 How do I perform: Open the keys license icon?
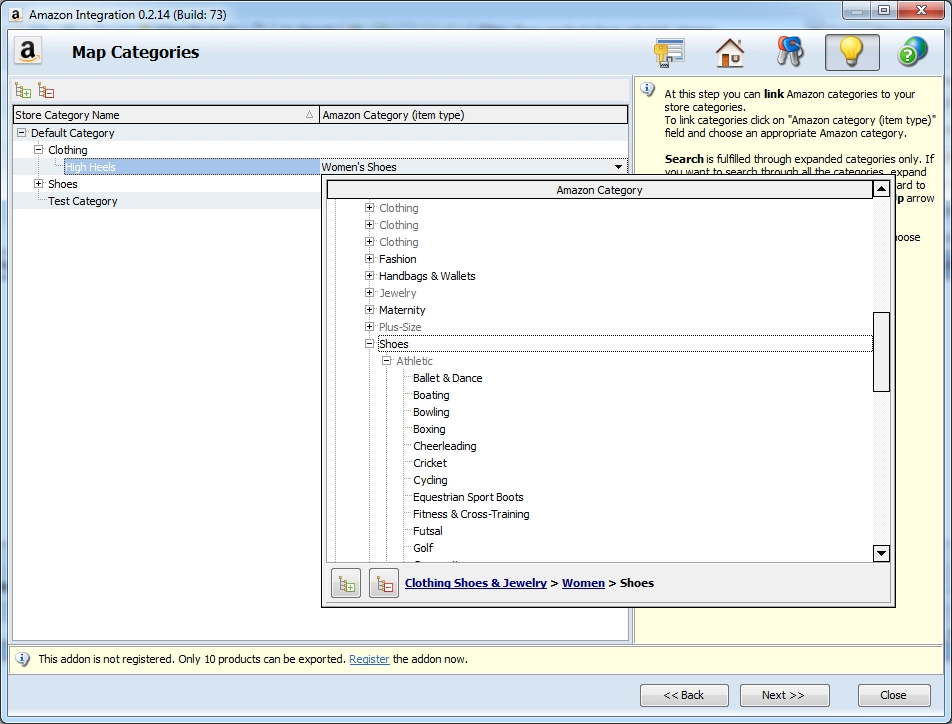(790, 52)
